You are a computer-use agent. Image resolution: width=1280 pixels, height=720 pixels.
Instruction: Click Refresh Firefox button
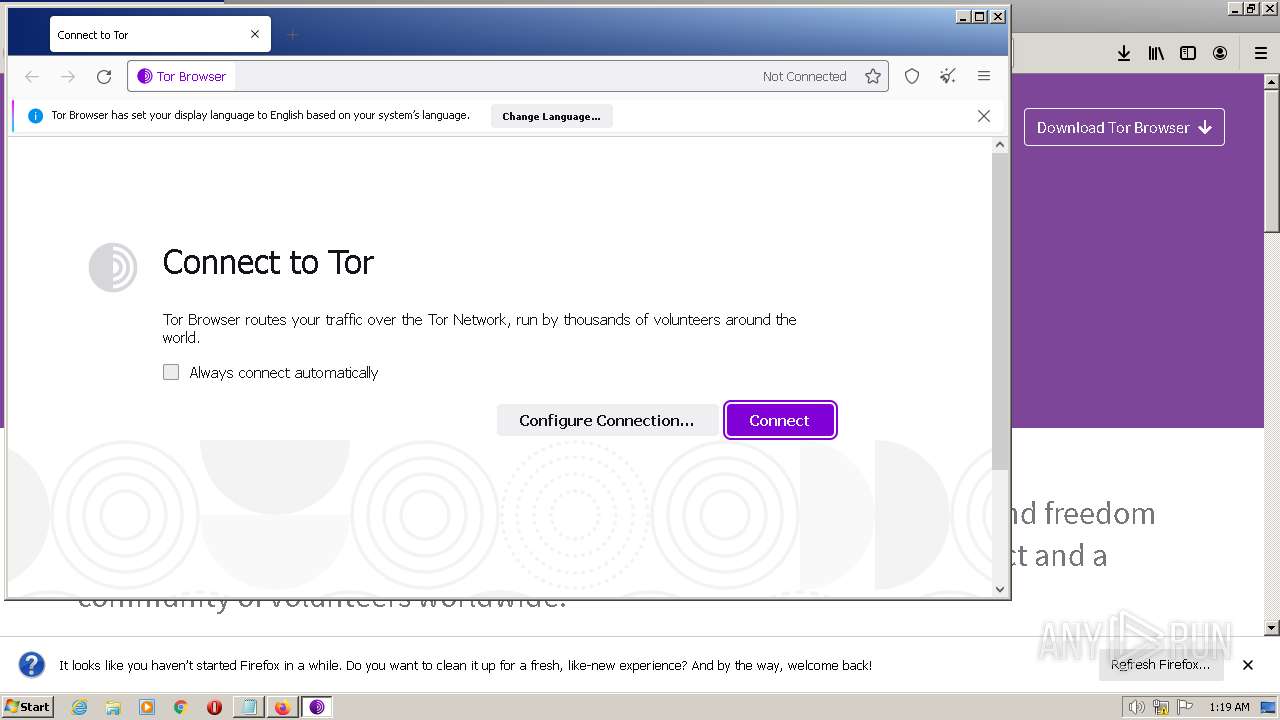(x=1160, y=665)
